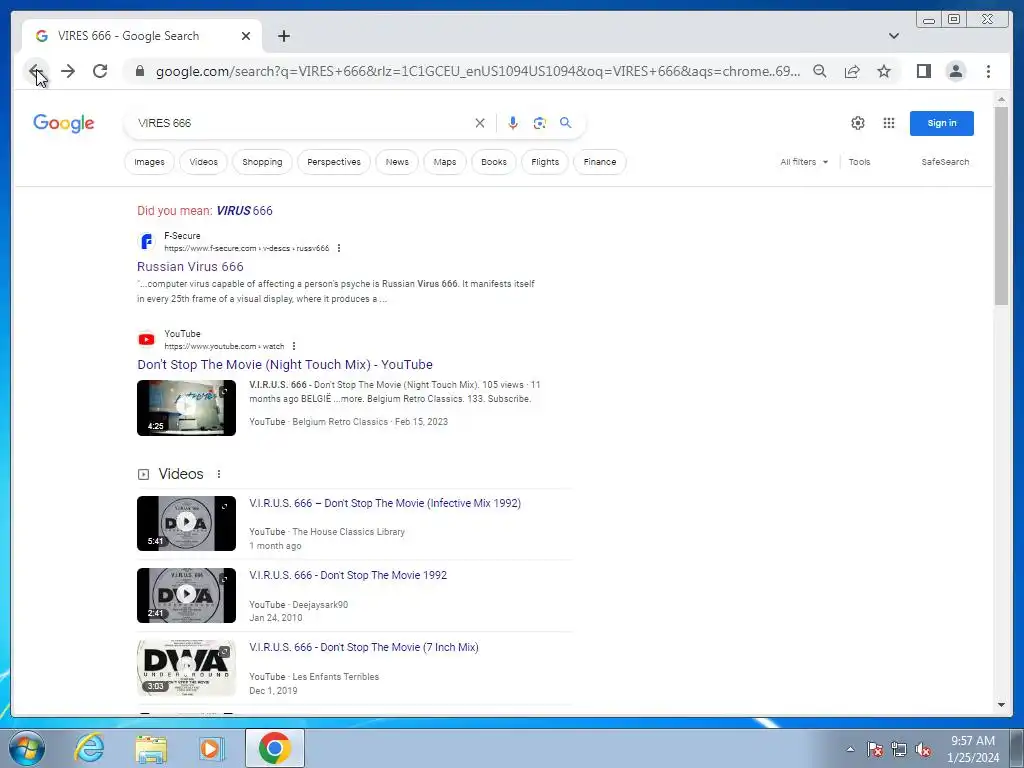The image size is (1024, 768).
Task: Show hidden system tray icons
Action: point(850,749)
